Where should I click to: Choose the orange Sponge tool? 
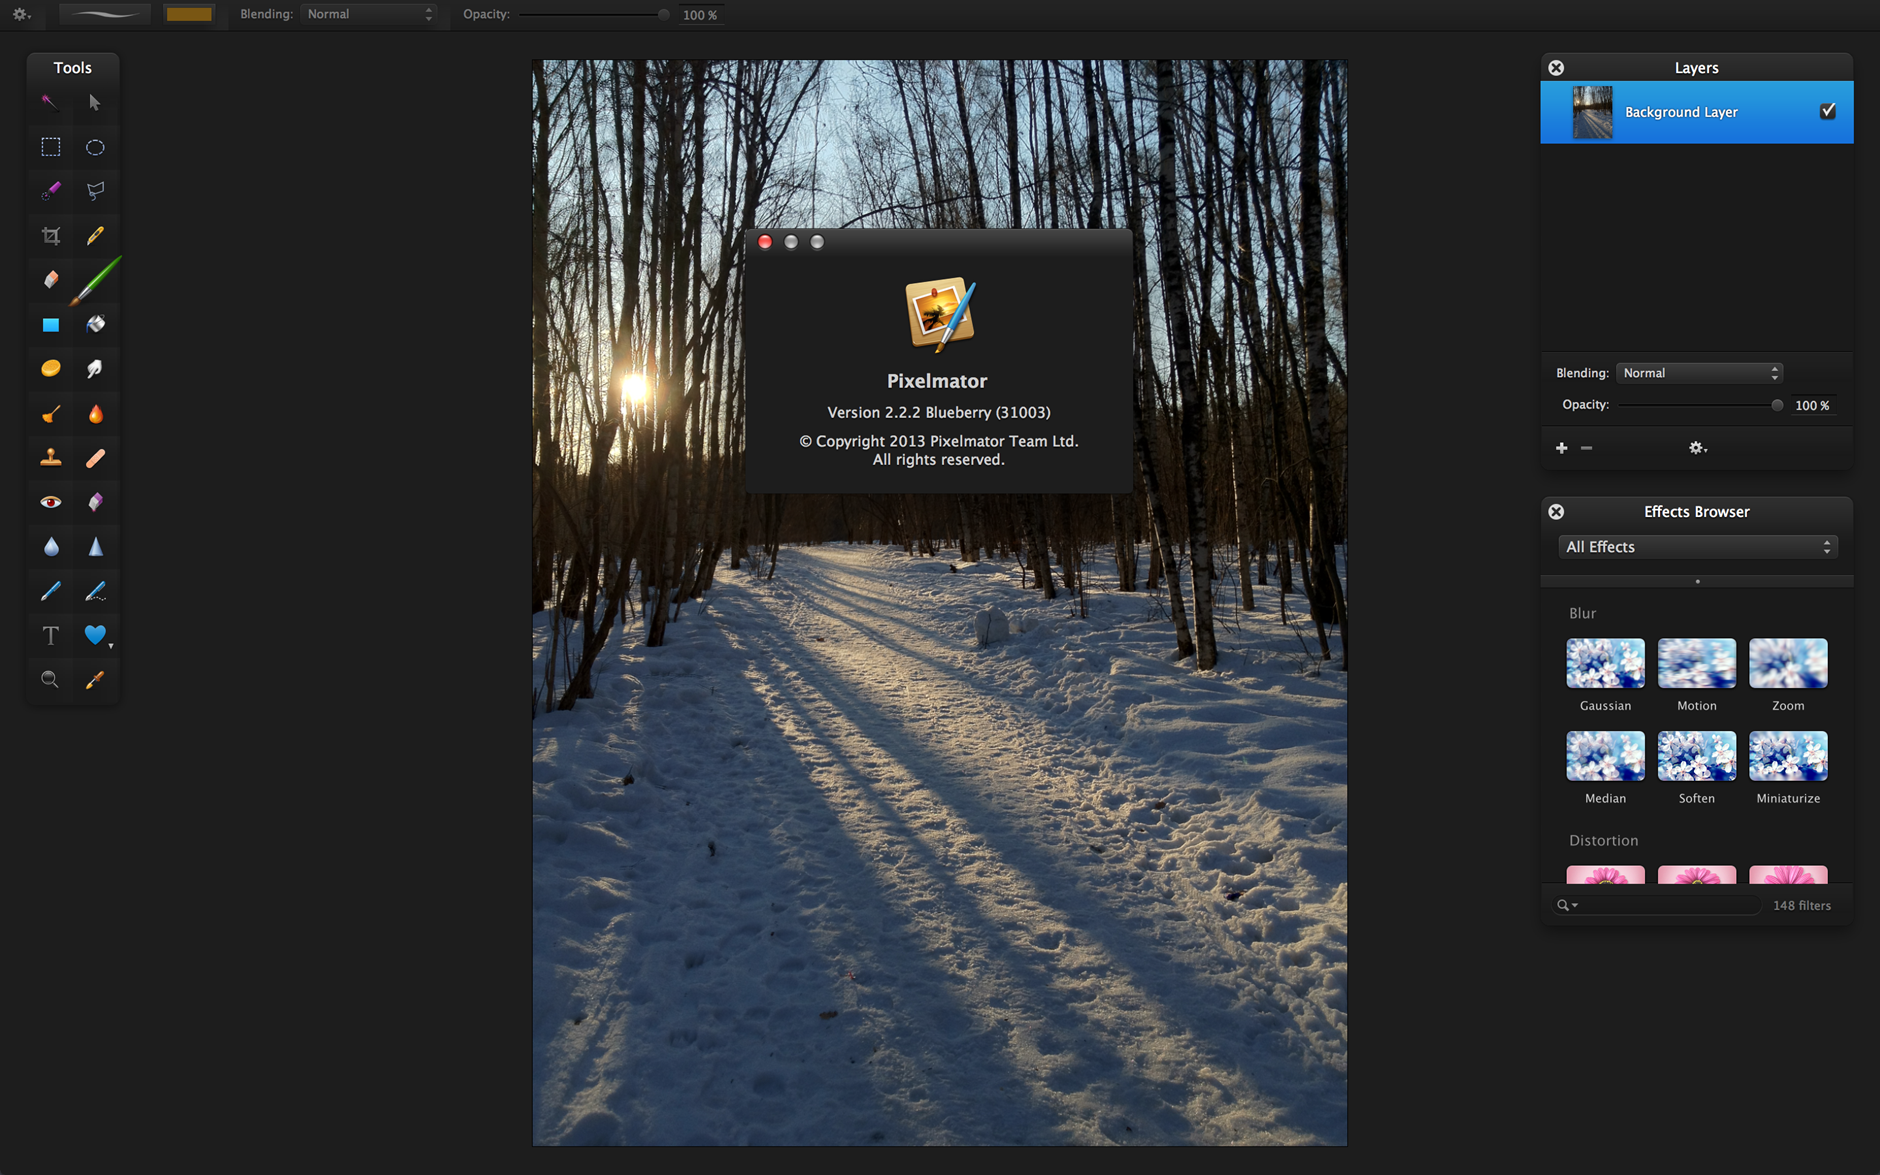coord(50,369)
